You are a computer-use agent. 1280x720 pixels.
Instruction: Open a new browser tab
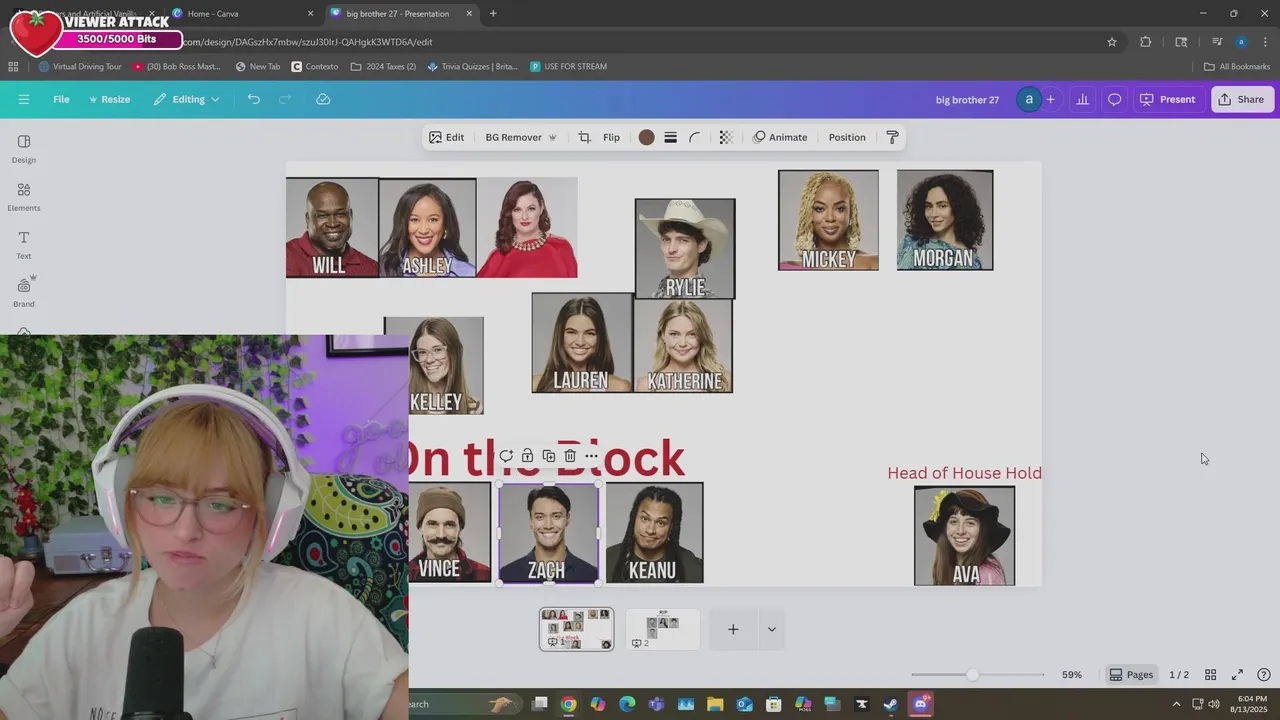(x=493, y=14)
